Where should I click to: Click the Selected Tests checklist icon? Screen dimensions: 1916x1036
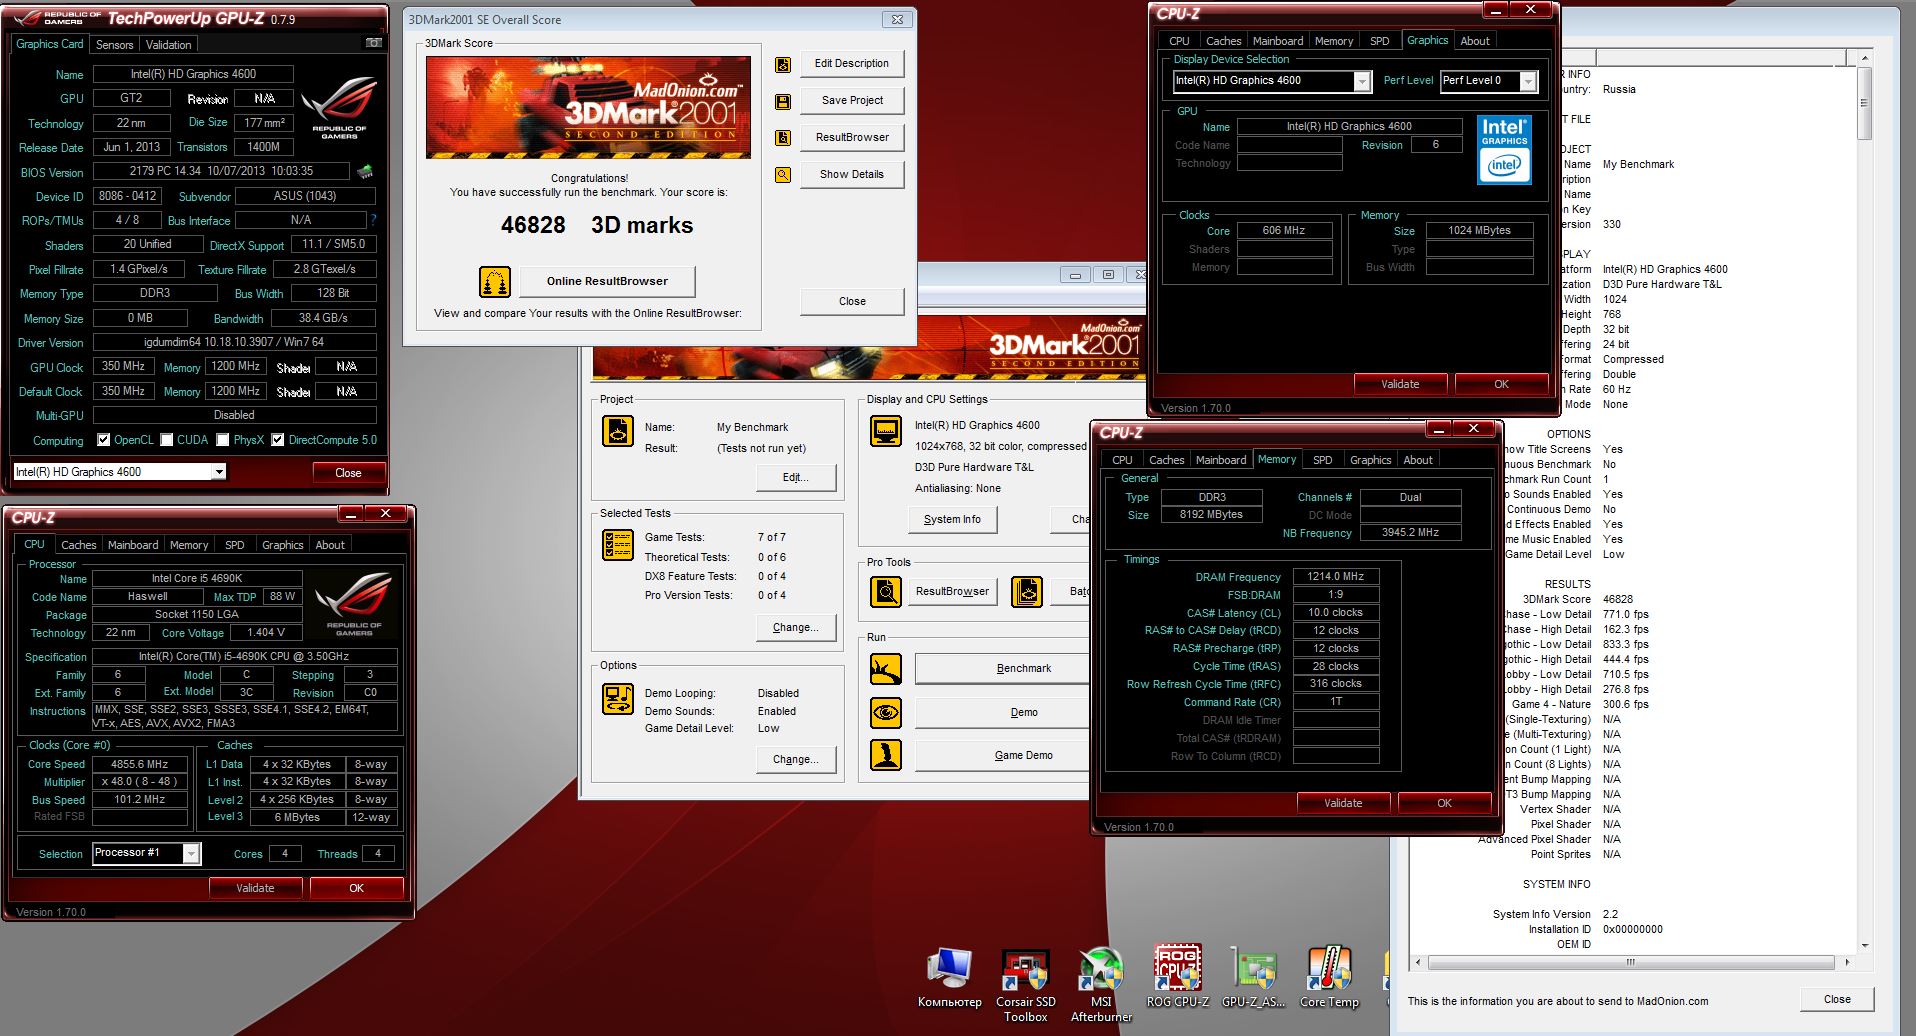tap(618, 545)
